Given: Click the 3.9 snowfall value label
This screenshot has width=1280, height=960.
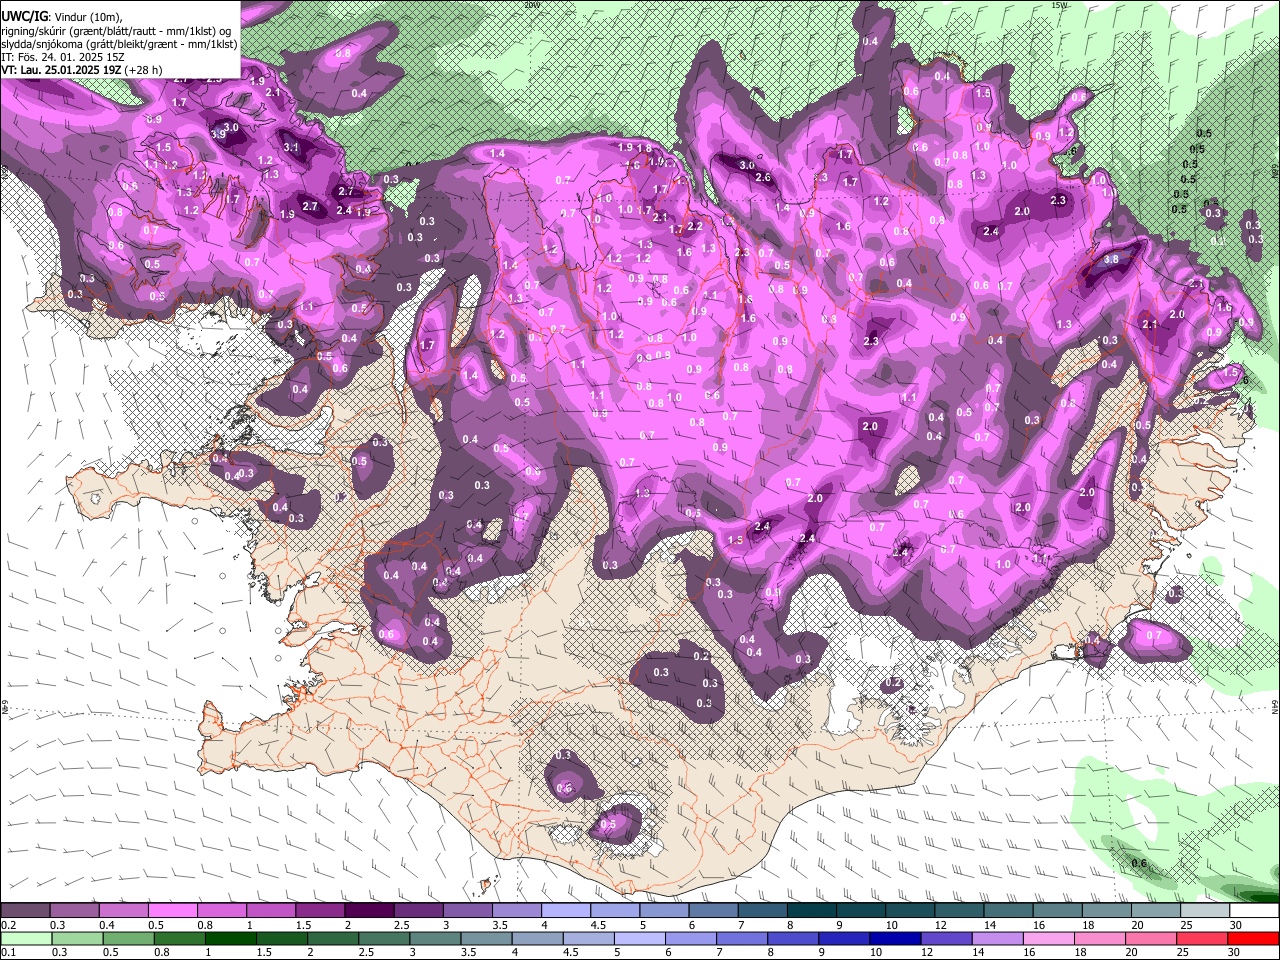Looking at the screenshot, I should 218,134.
